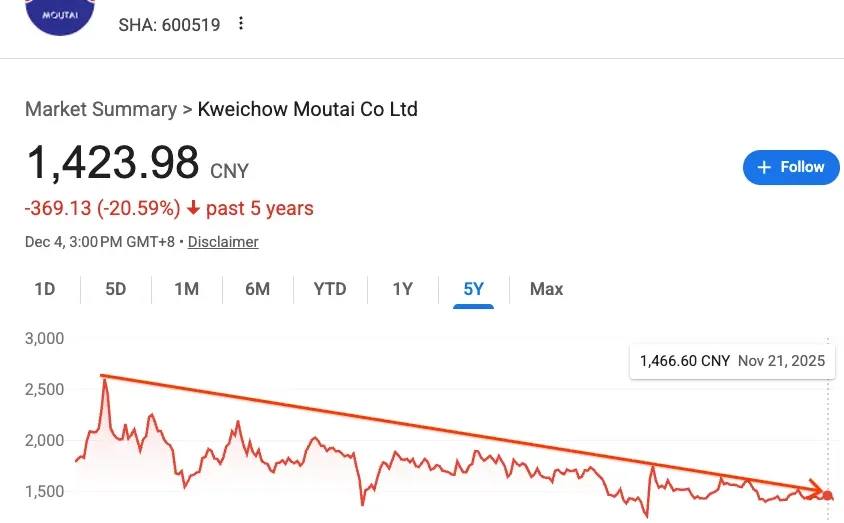Click the red dot at the chart's end

coord(828,496)
